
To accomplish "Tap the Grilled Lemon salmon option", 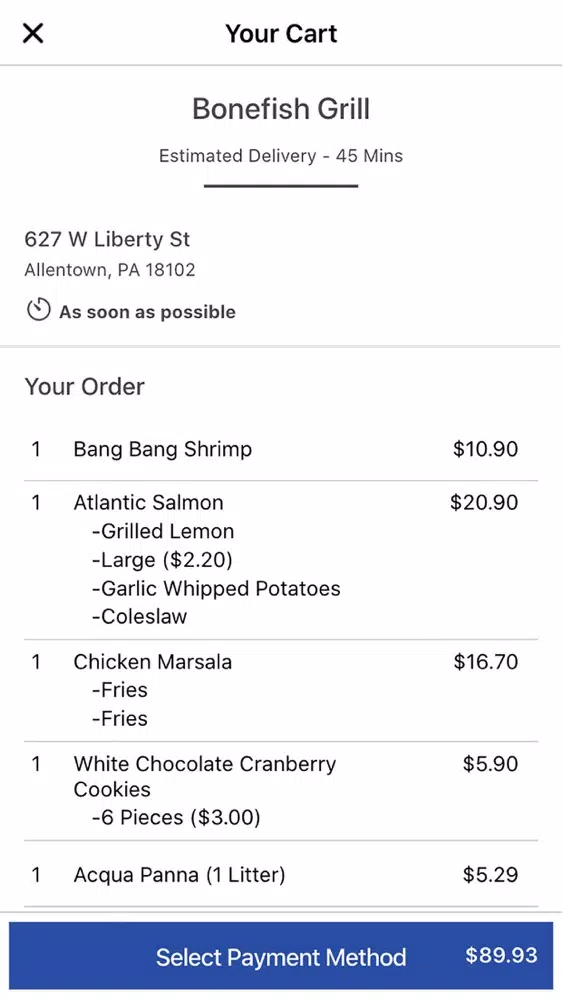I will tap(163, 531).
